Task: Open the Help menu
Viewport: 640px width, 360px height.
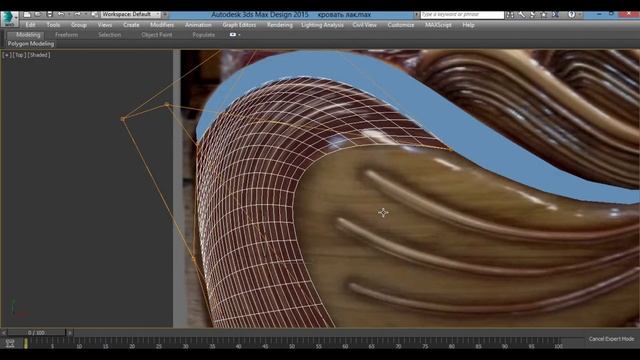Action: 468,25
